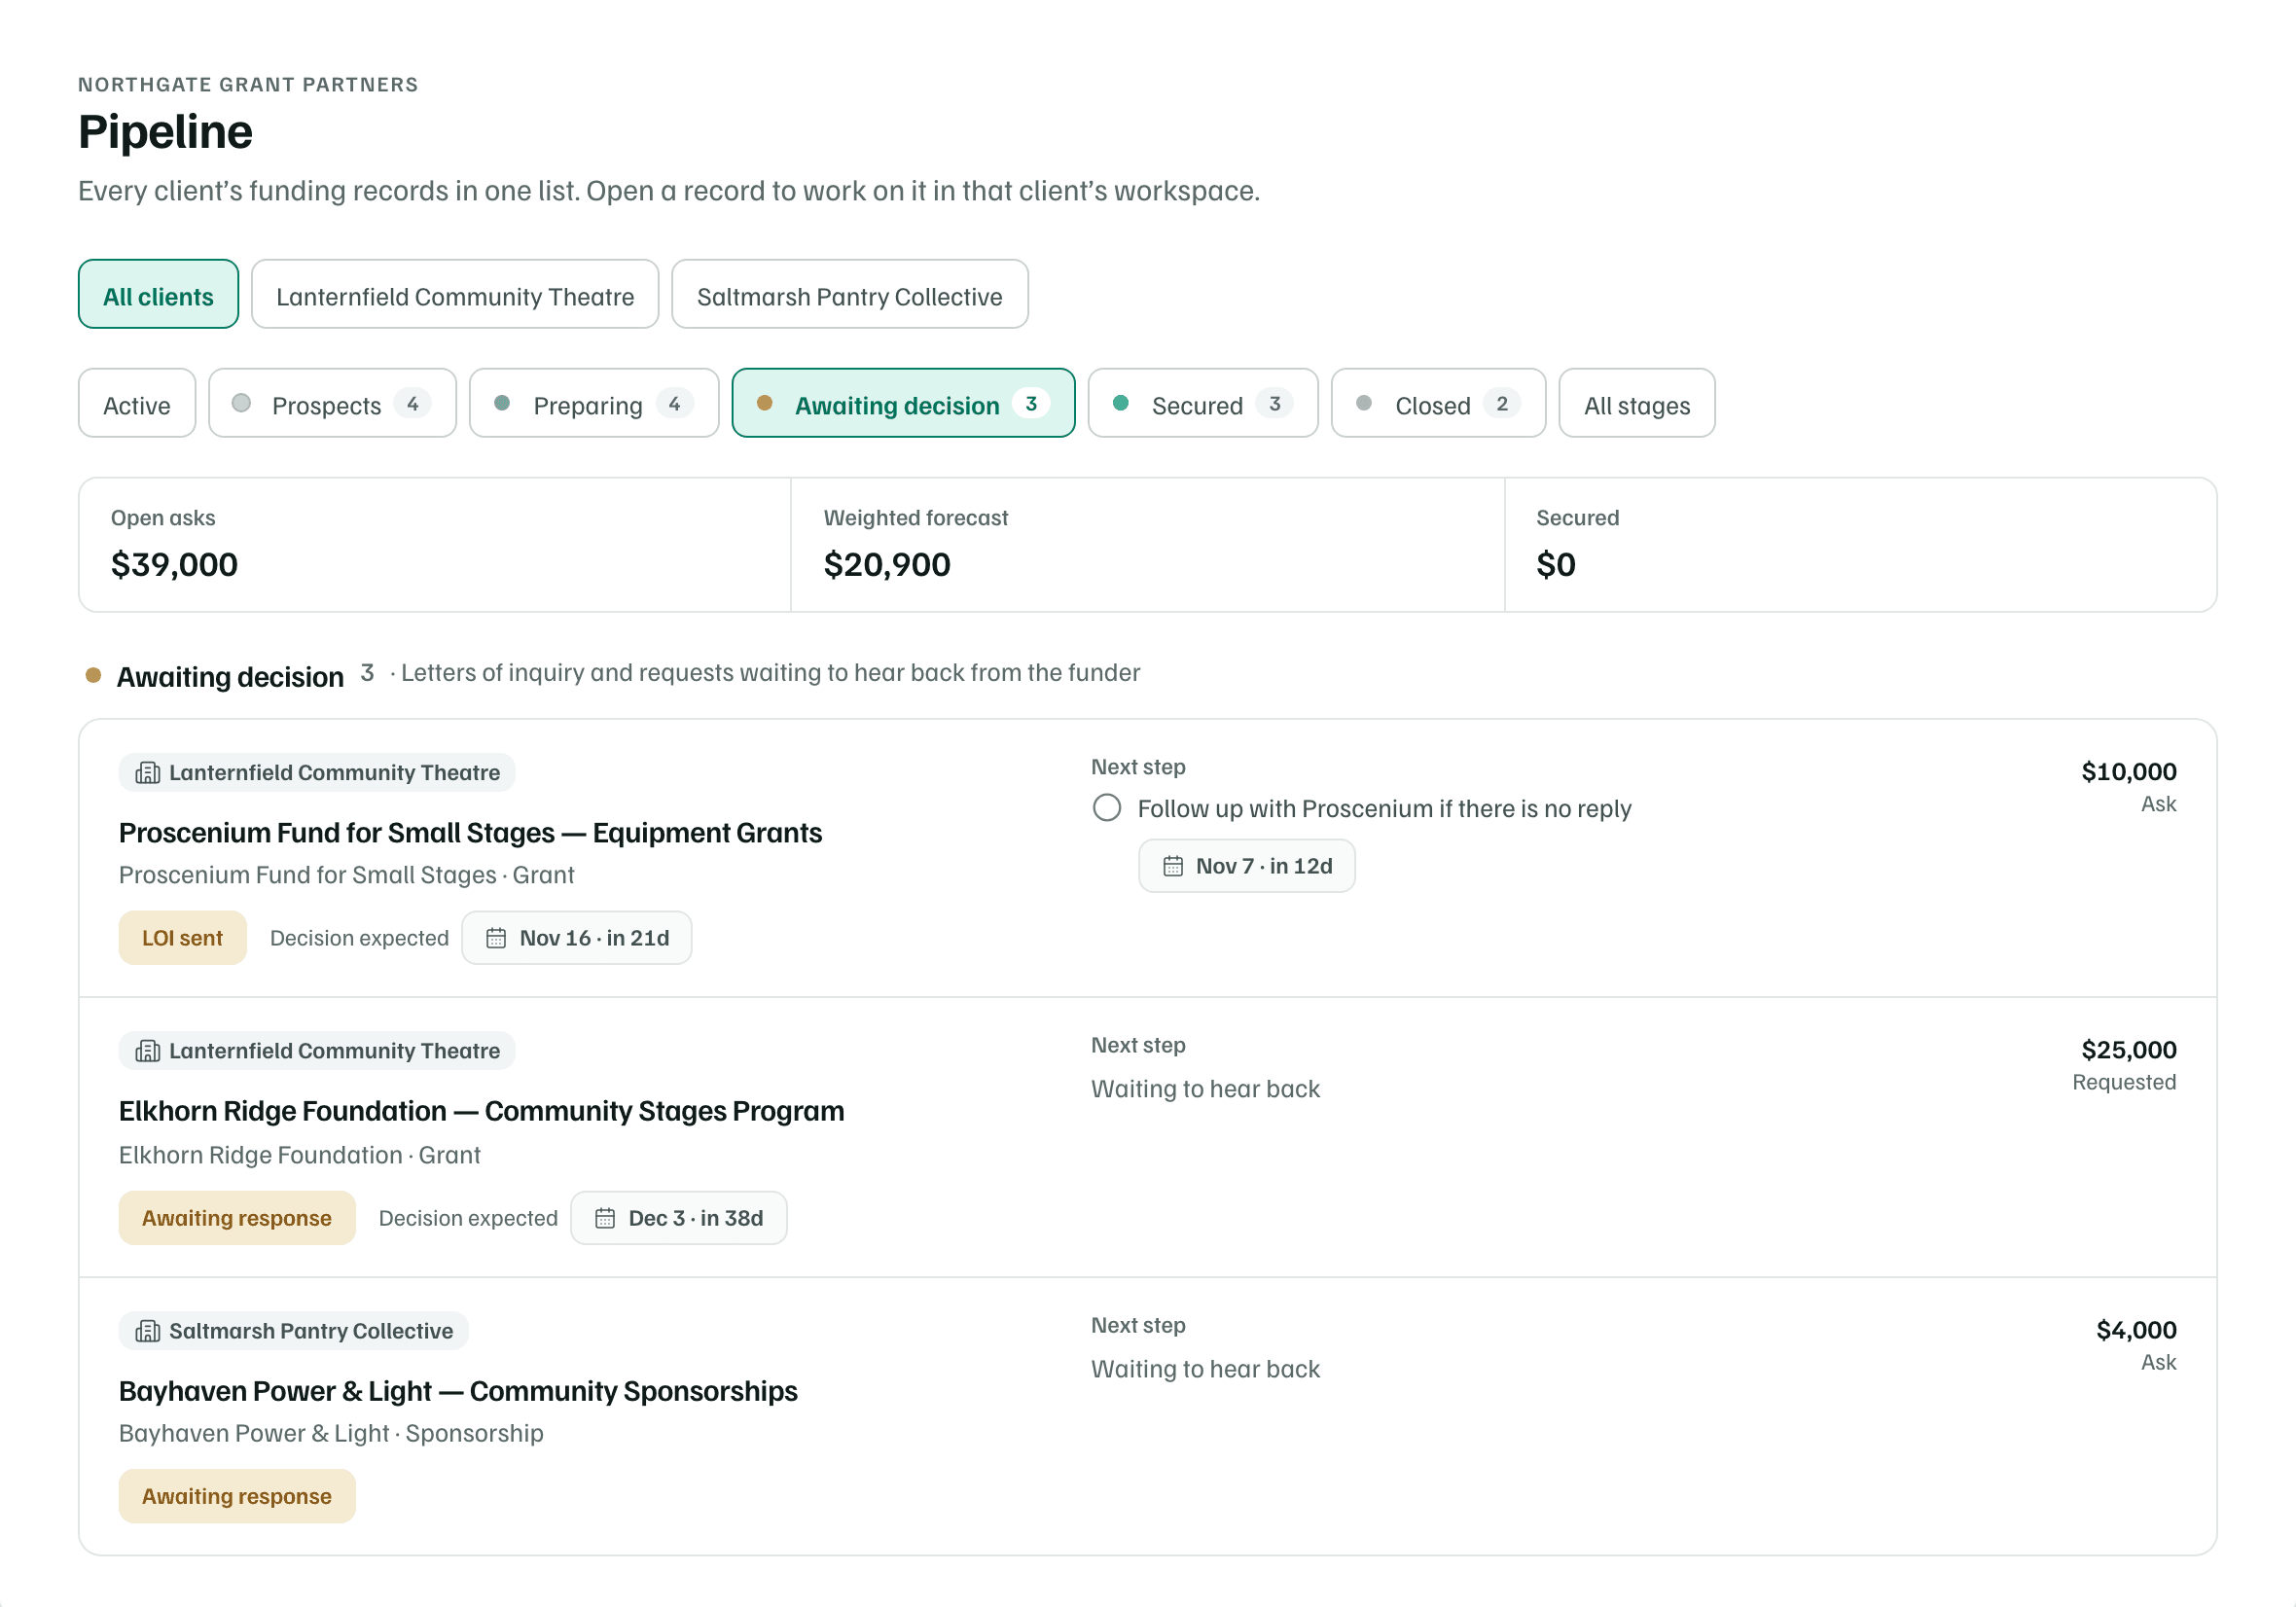
Task: Mark 'Follow up with Proscenium' step complete
Action: (x=1107, y=808)
